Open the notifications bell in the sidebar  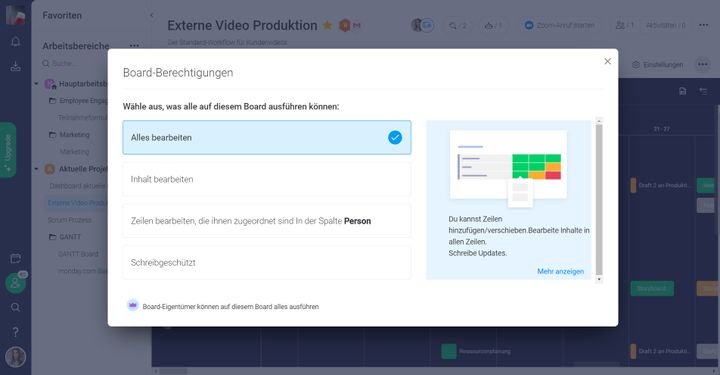click(15, 42)
